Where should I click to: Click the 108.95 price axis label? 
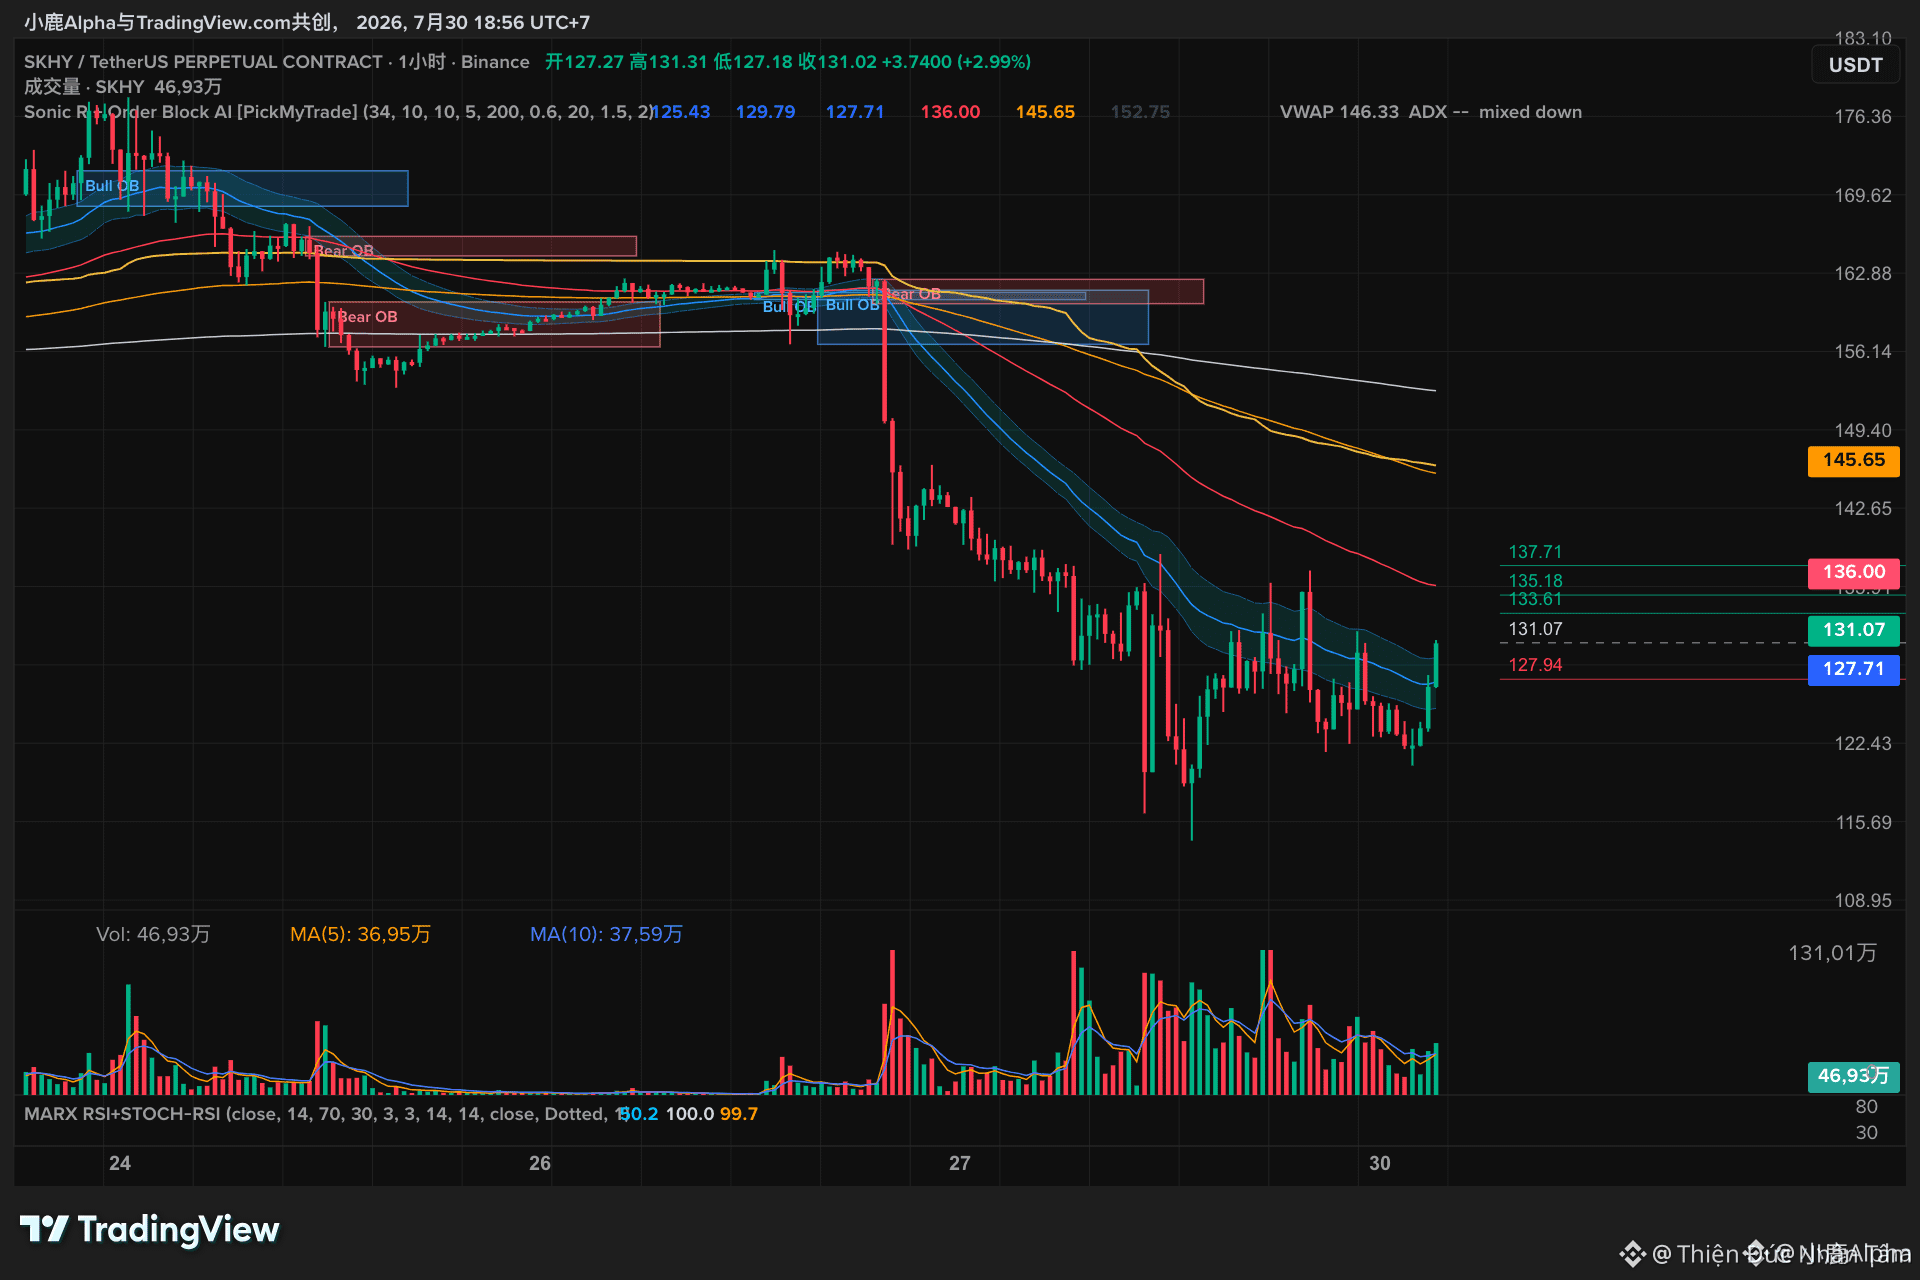pyautogui.click(x=1863, y=901)
